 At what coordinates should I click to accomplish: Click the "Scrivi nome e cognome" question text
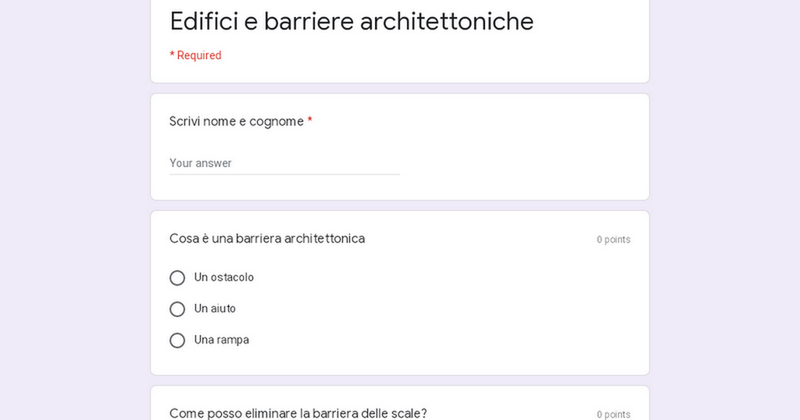coord(236,122)
